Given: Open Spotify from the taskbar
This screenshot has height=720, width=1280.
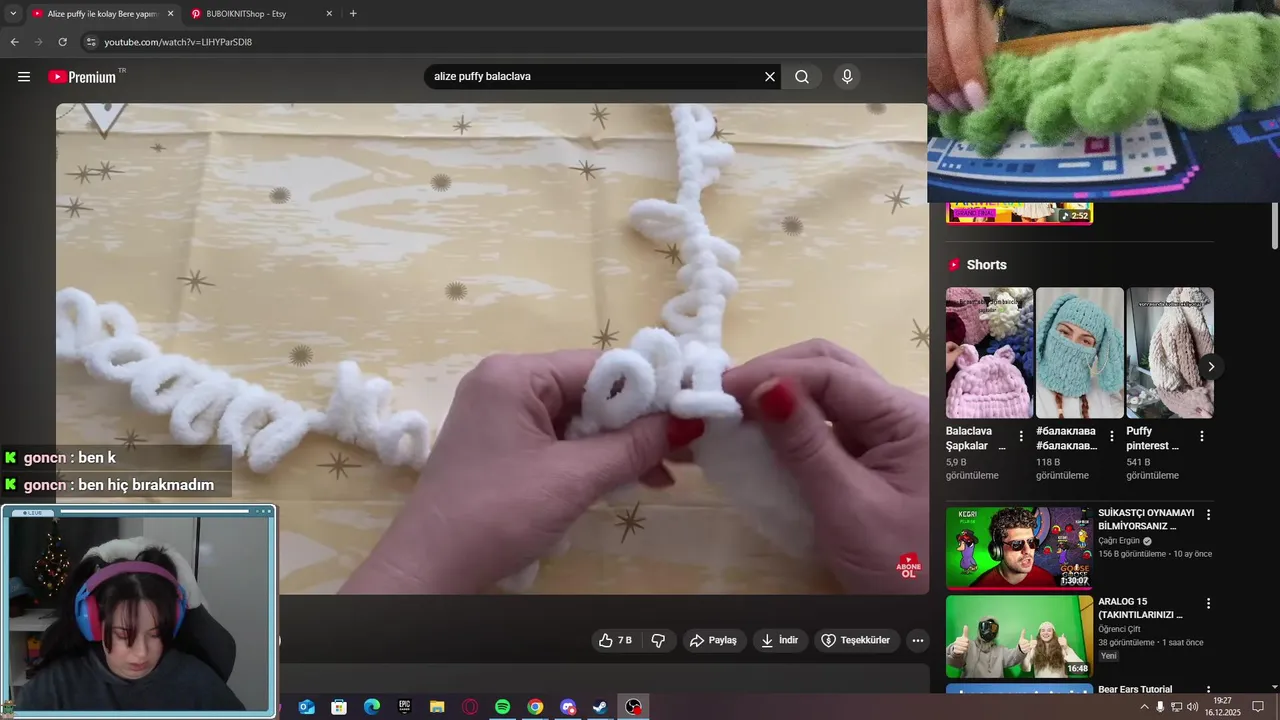Looking at the screenshot, I should pos(502,707).
